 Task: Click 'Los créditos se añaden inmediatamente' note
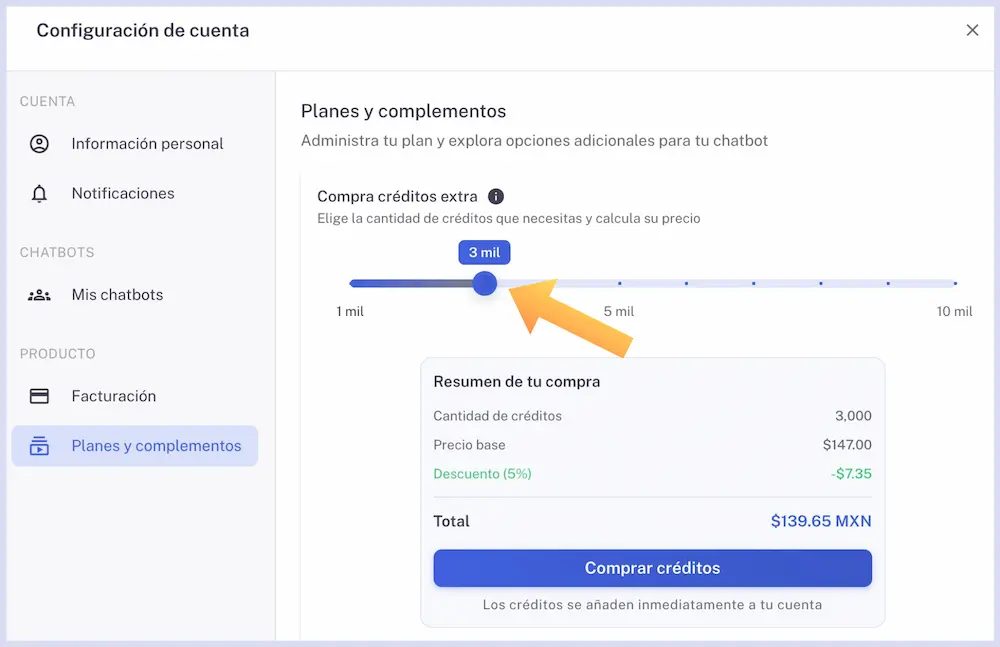652,605
